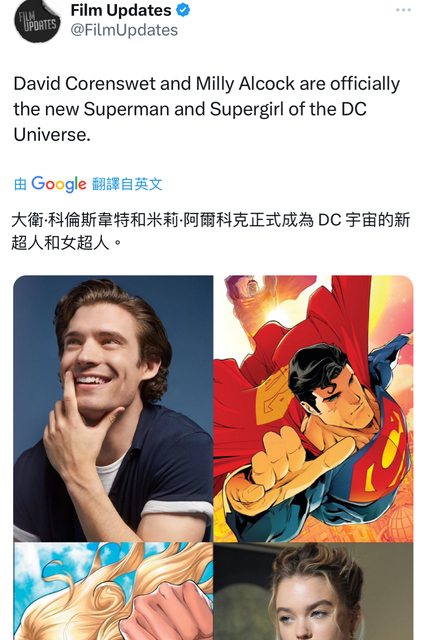Click the English tweet text about Superman
Viewport: 427px width, 640px height.
click(207, 109)
